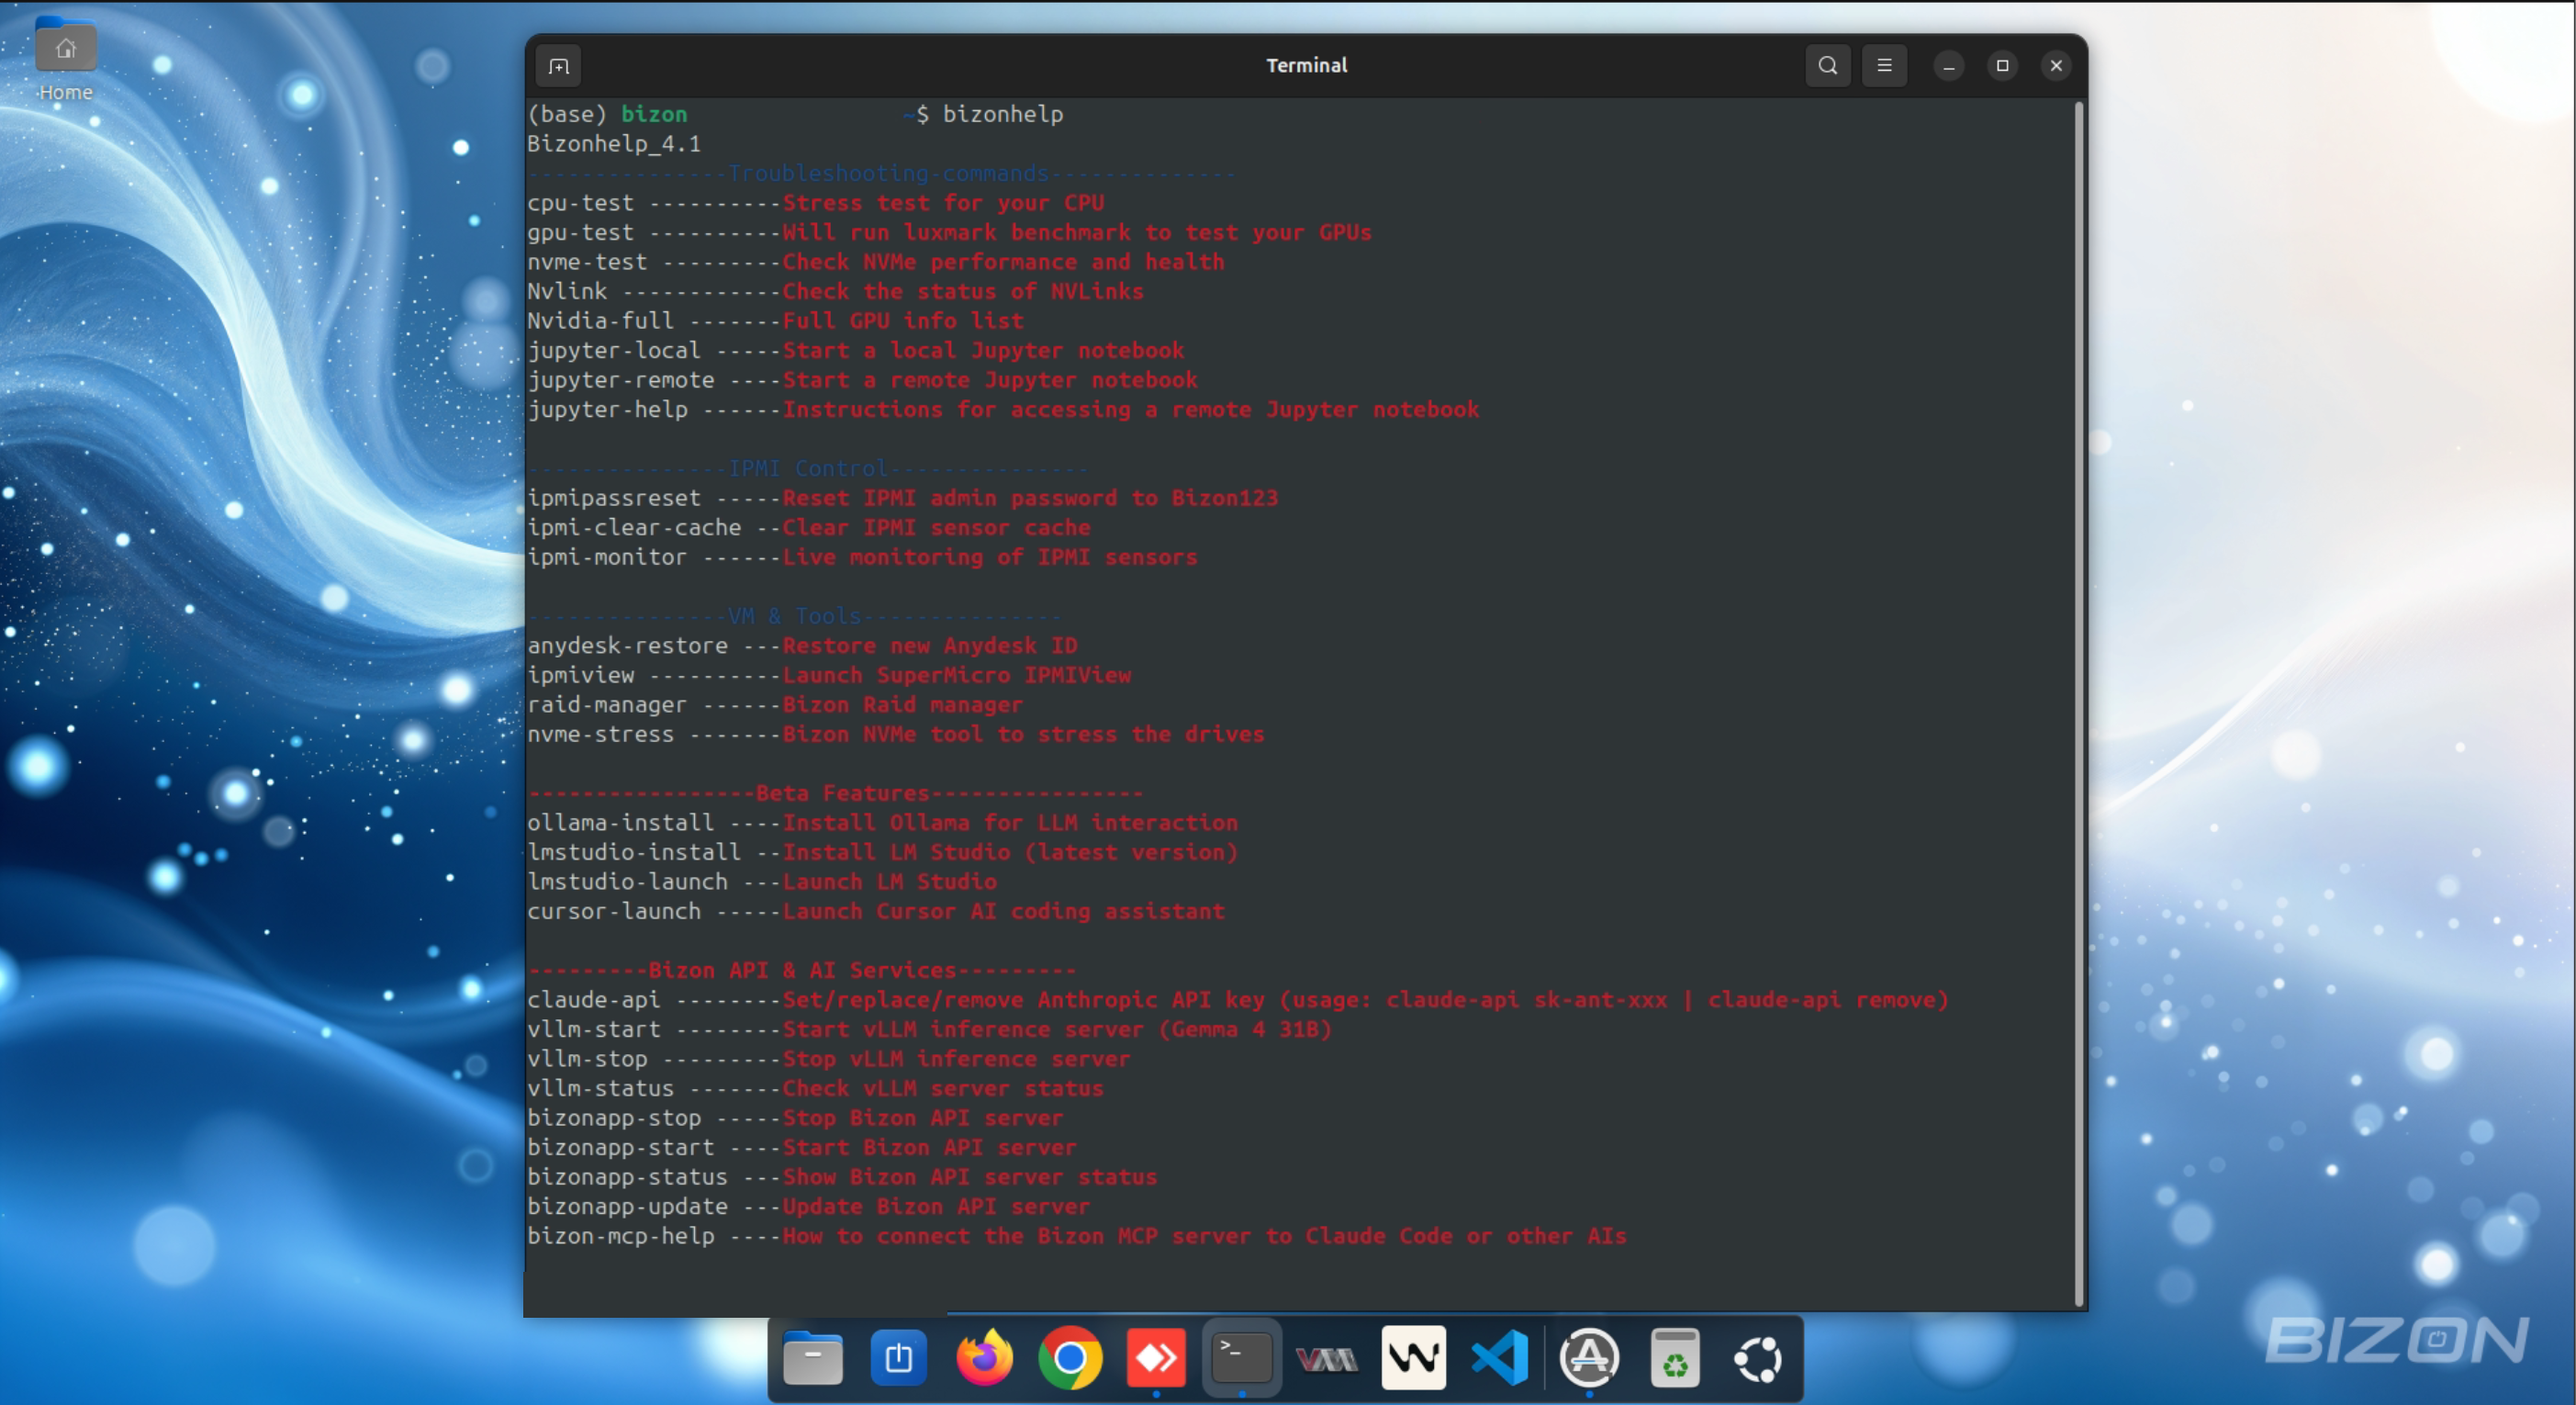Image resolution: width=2576 pixels, height=1405 pixels.
Task: Open the Trash with recycle icon
Action: tap(1676, 1358)
